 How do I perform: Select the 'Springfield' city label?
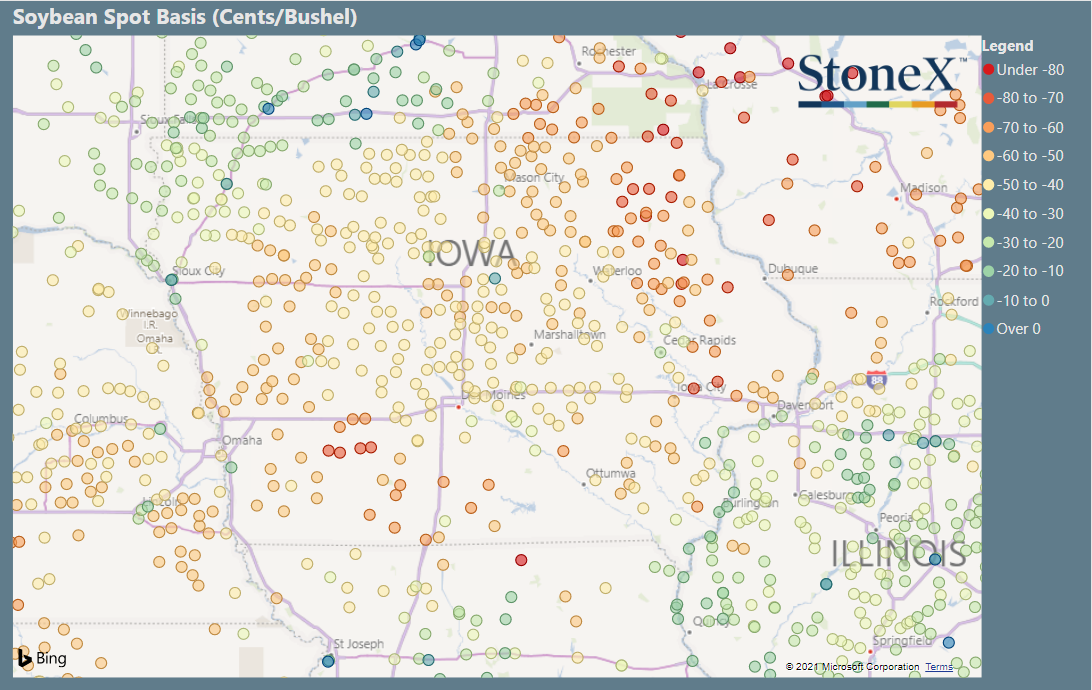[x=902, y=641]
